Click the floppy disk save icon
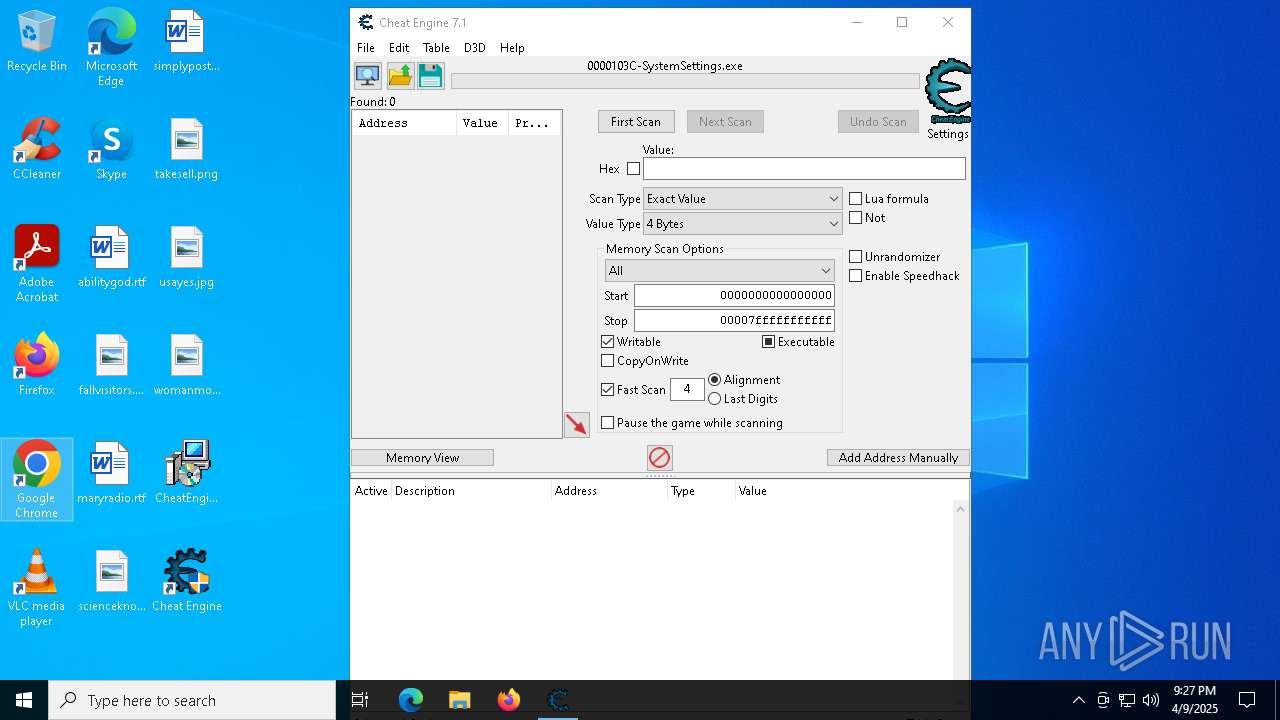Viewport: 1280px width, 720px height. tap(431, 76)
